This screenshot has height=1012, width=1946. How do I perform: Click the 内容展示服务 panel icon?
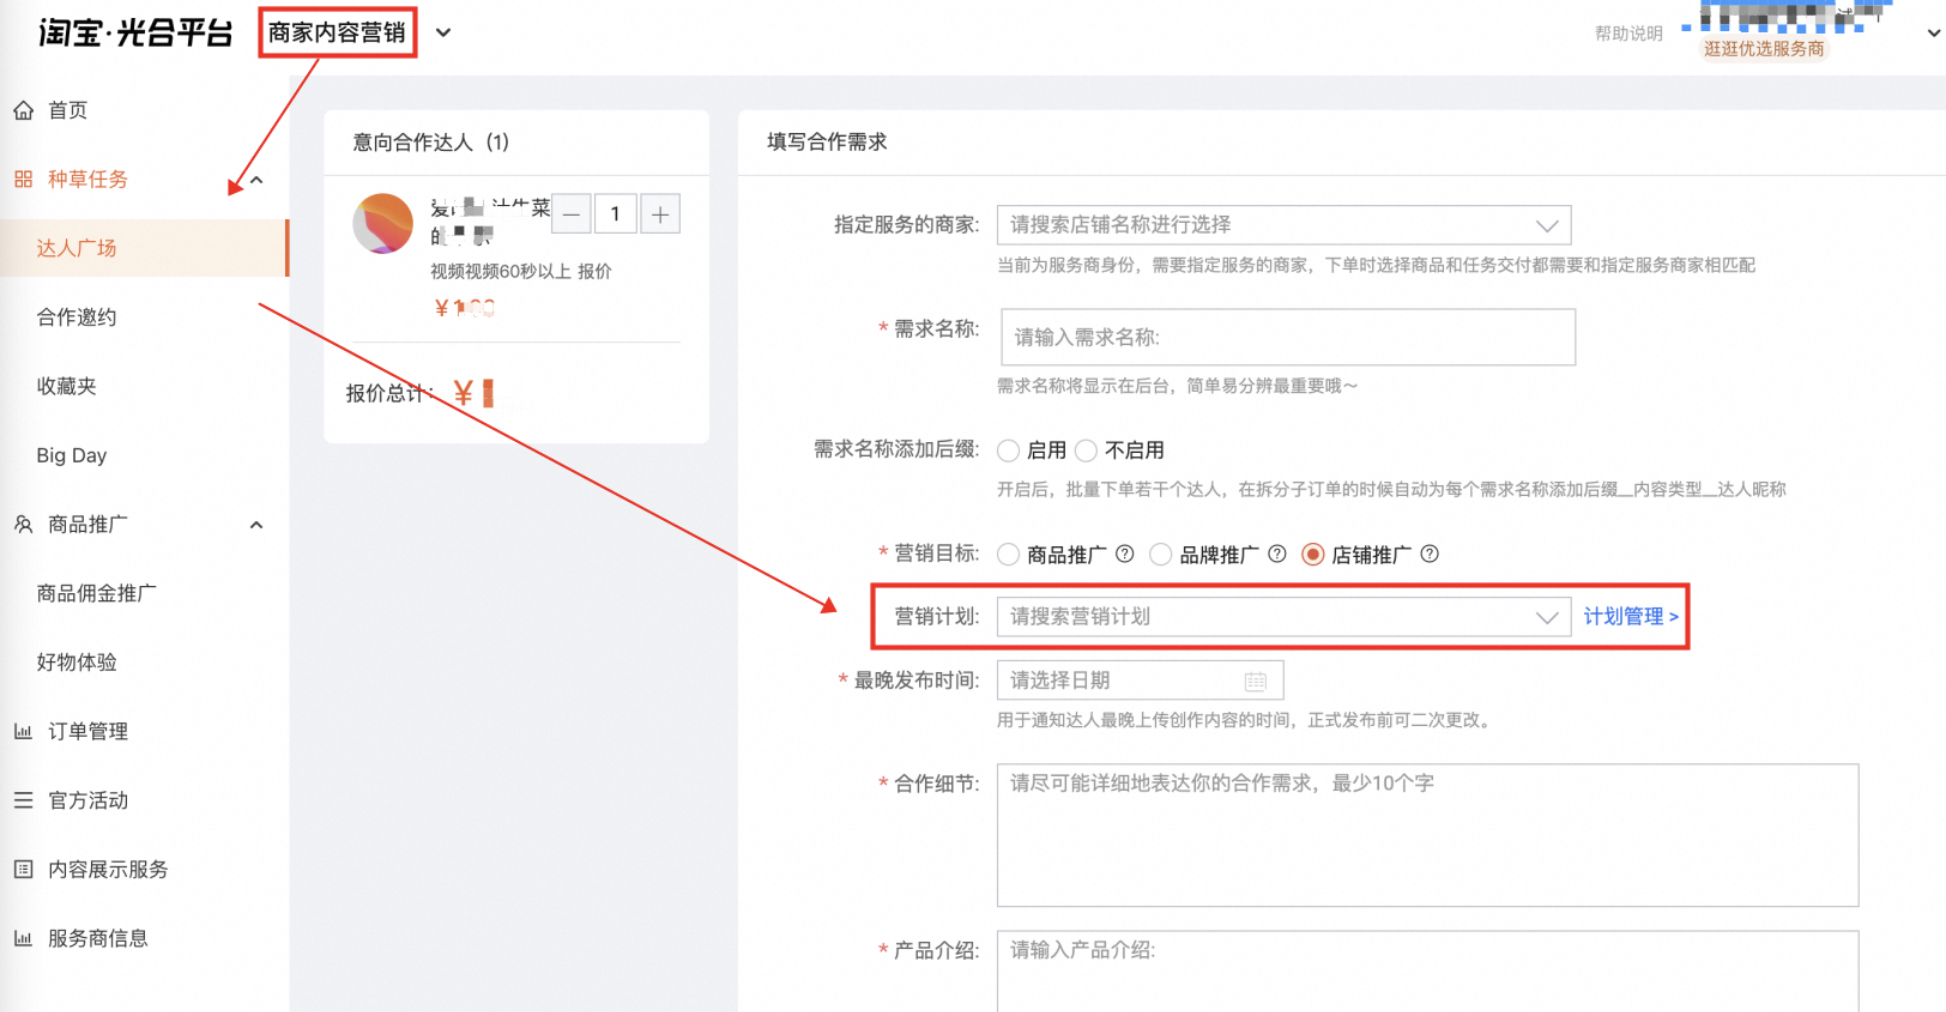point(23,869)
